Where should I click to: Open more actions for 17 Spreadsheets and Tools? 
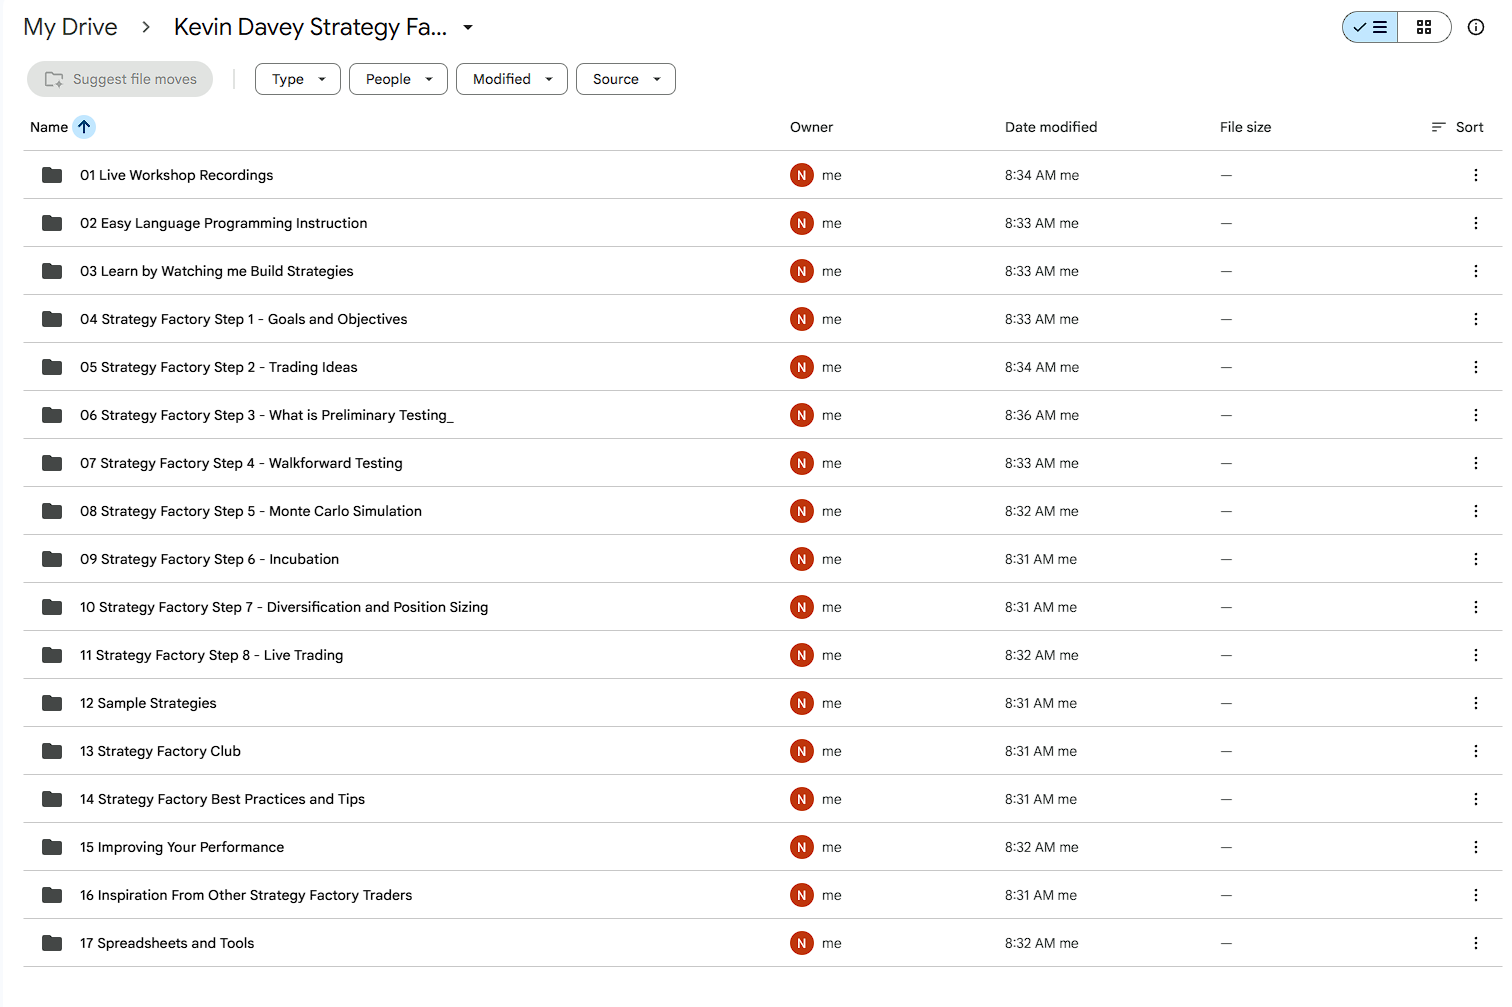(1475, 943)
